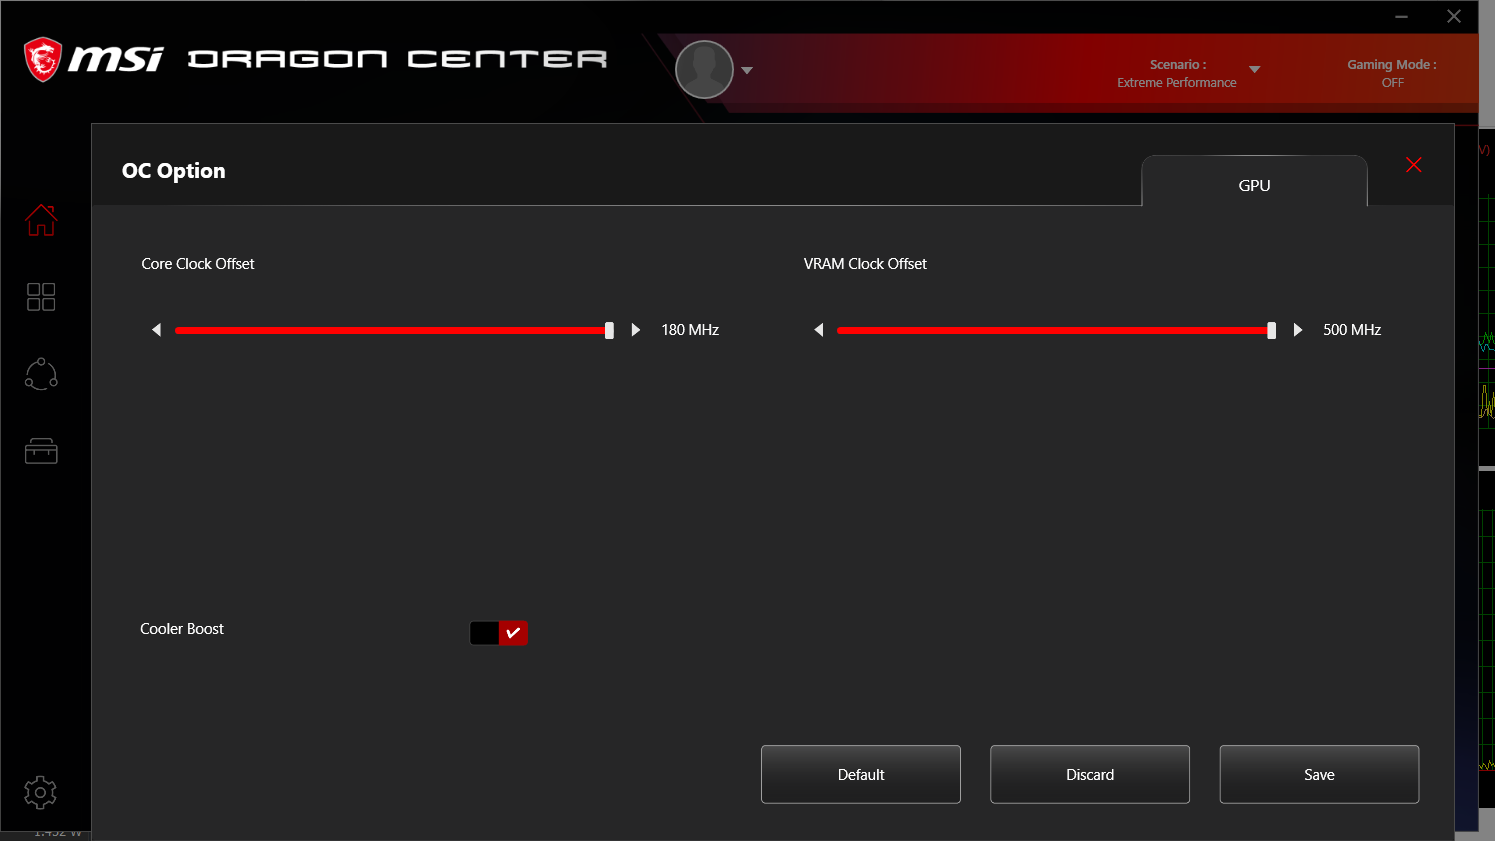Close the Dragon Center window
The width and height of the screenshot is (1495, 841).
point(1454,16)
